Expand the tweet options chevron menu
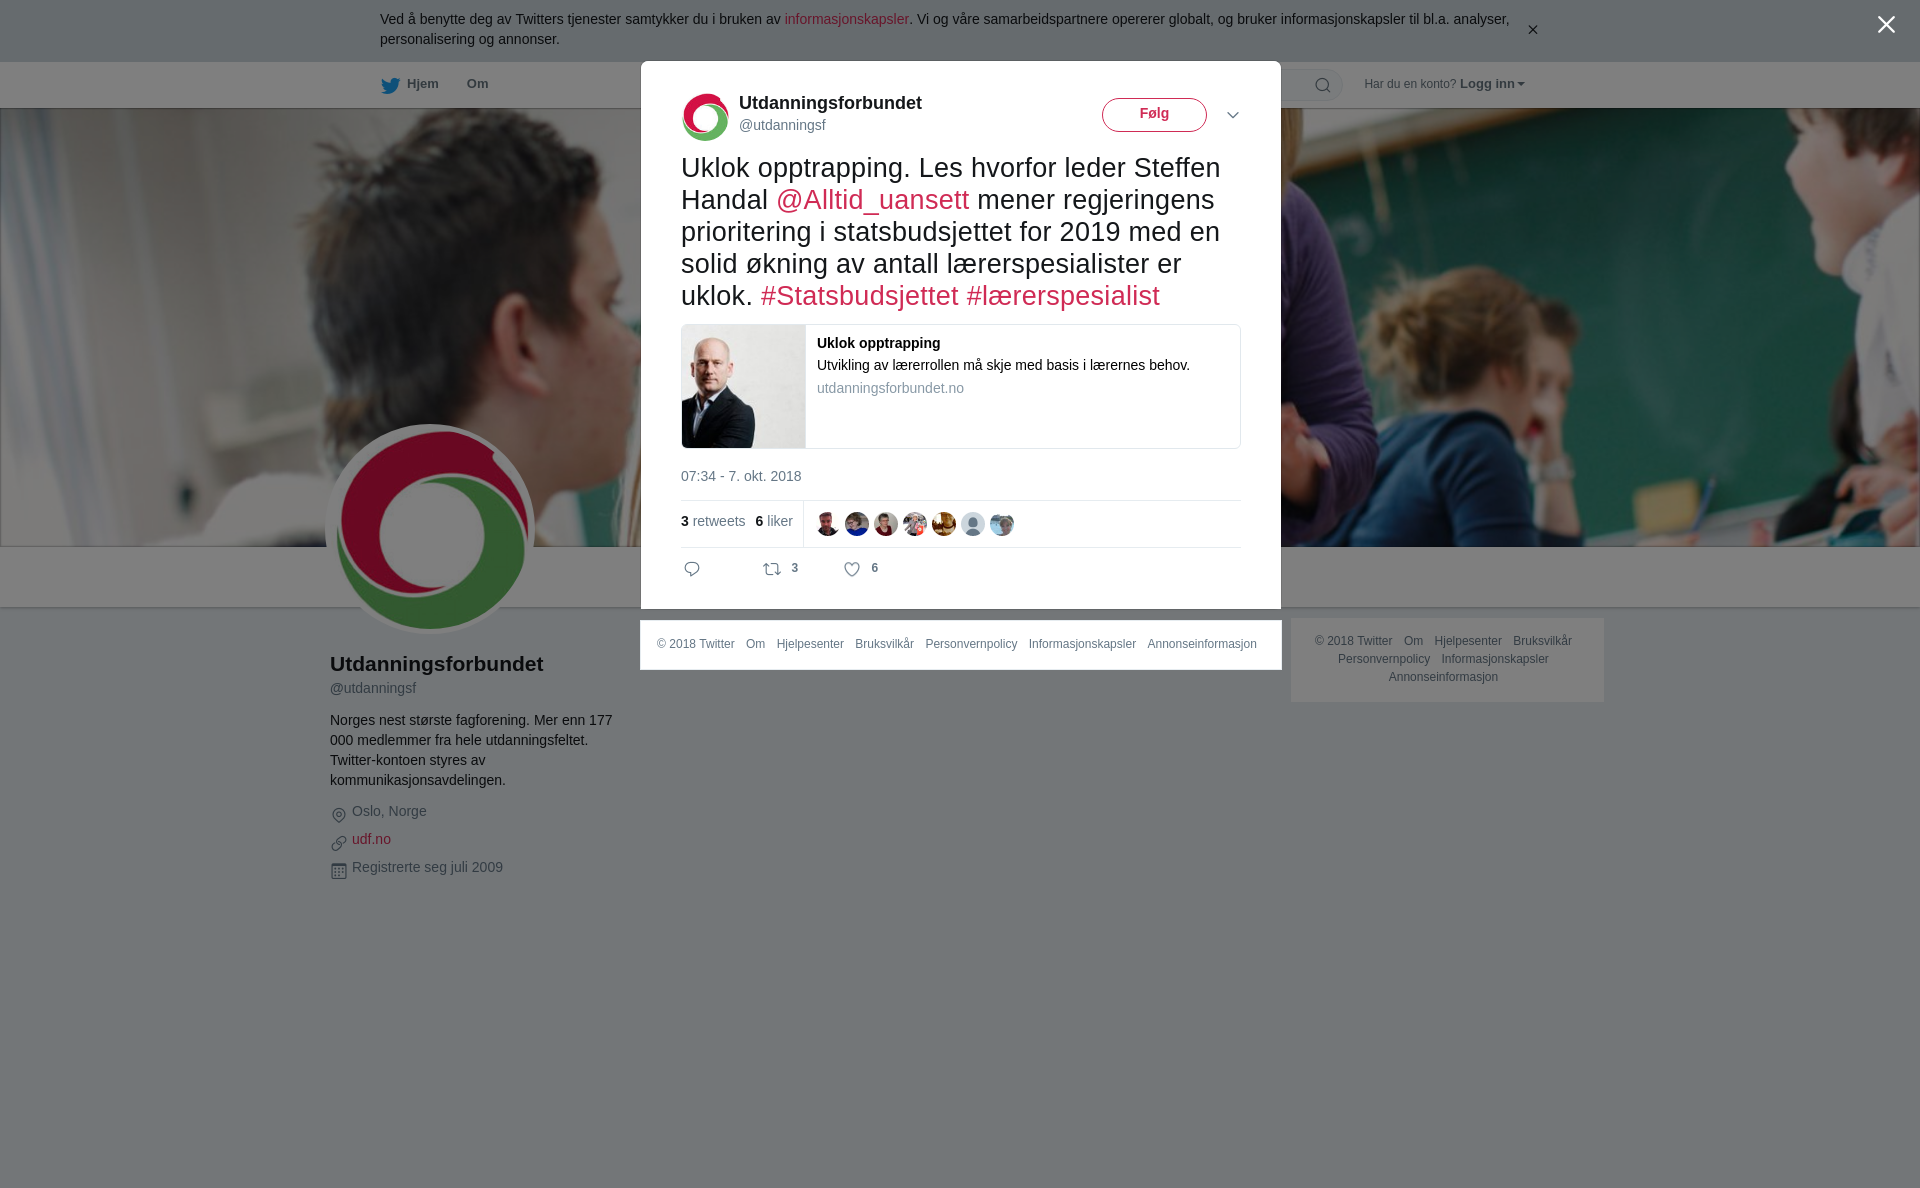The height and width of the screenshot is (1188, 1920). [x=1233, y=115]
